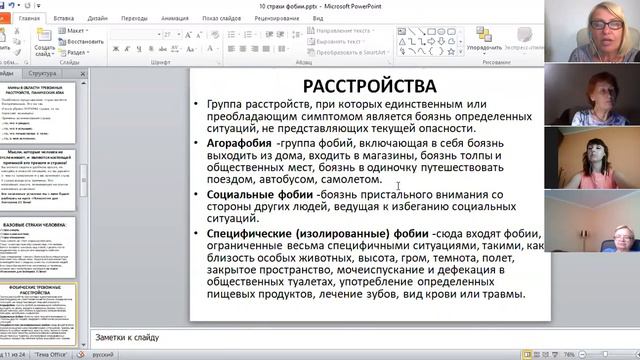Select the Text Box shape icon
Viewport: 640px width, 360px height.
coord(402,31)
